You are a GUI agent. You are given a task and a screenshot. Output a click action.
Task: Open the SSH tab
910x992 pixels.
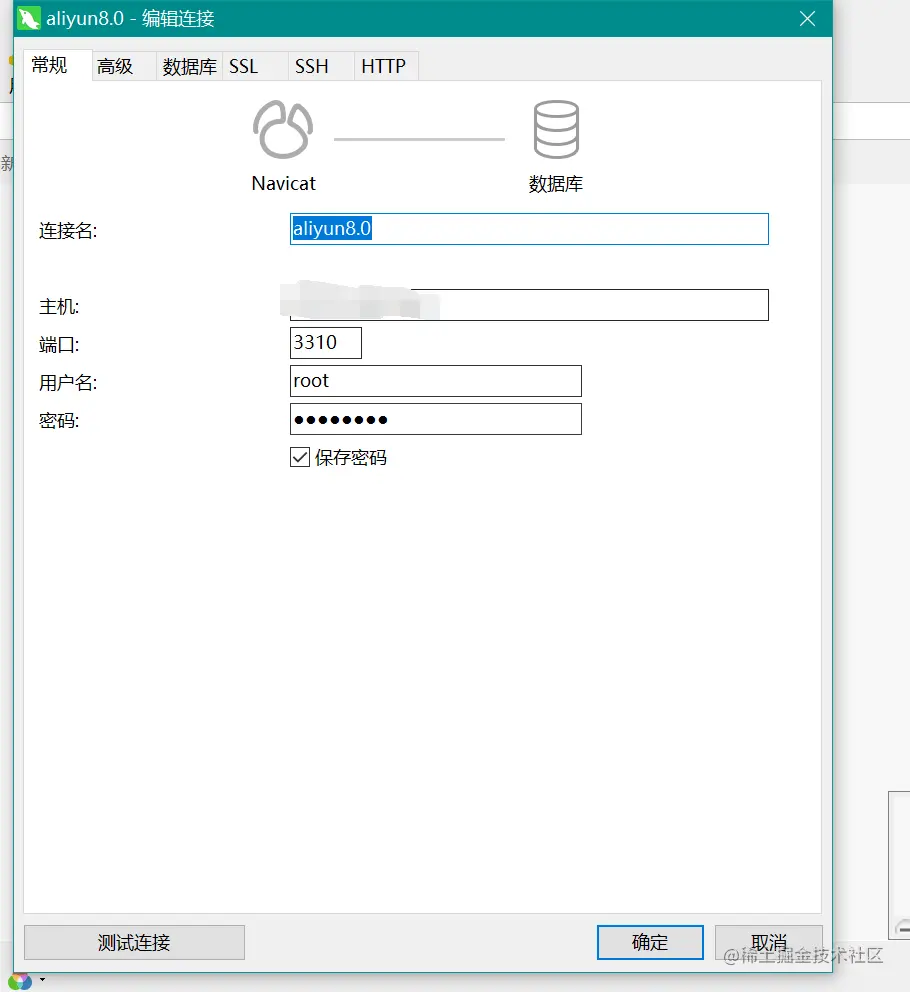(x=321, y=66)
